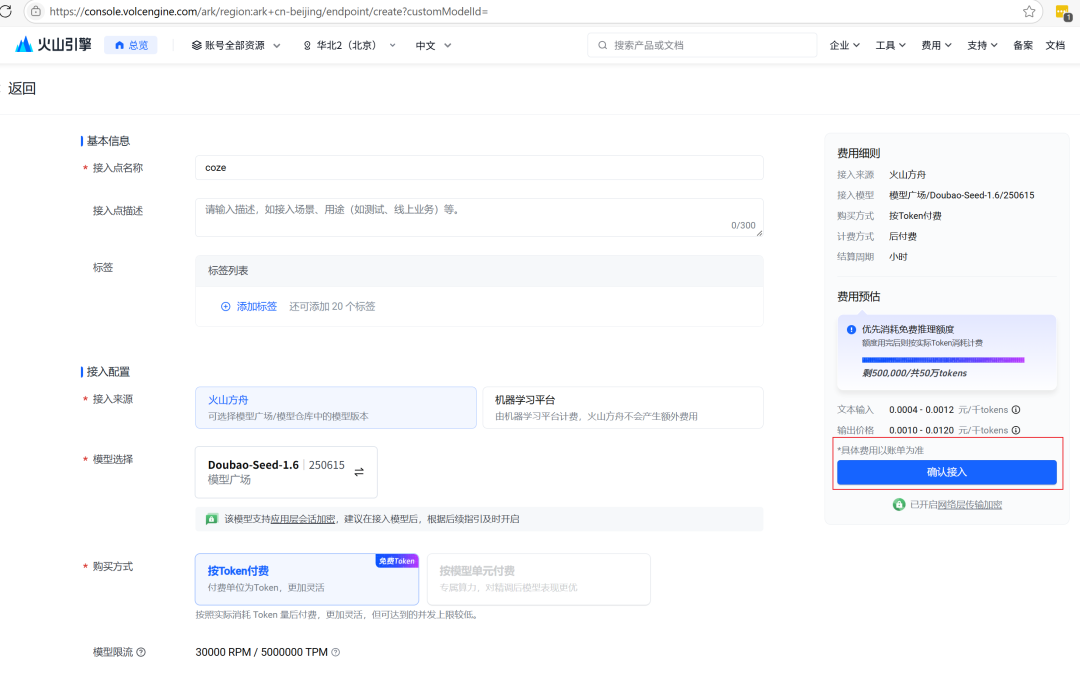Click blue info icon in 费用预估 card

[x=851, y=329]
